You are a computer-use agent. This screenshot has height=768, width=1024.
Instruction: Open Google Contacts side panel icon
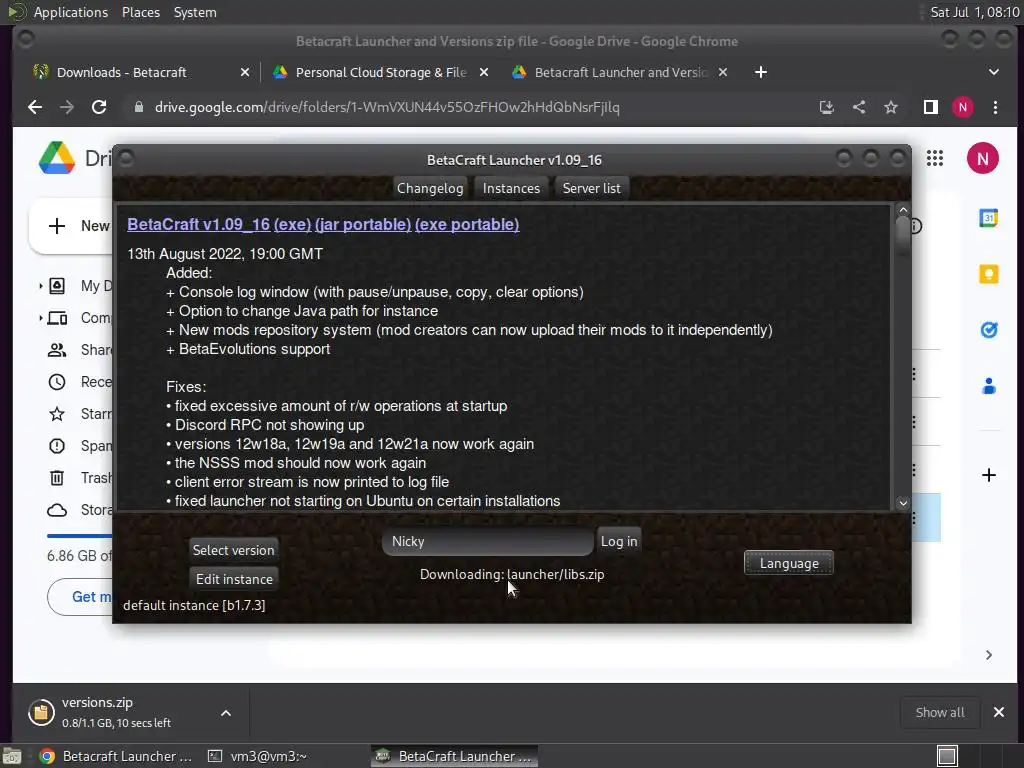coord(989,386)
